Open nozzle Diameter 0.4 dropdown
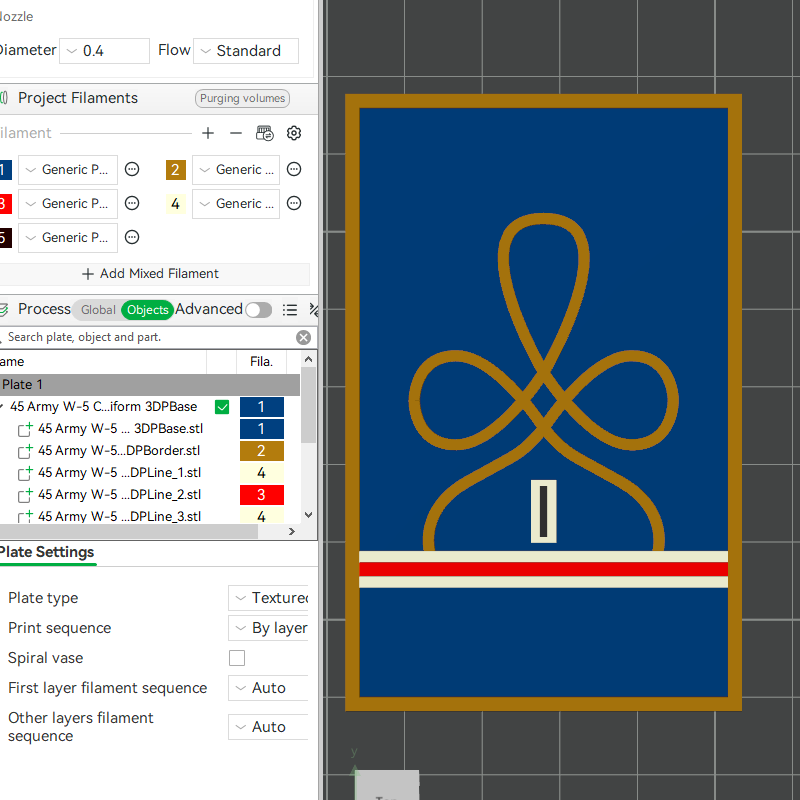This screenshot has width=800, height=800. [105, 51]
